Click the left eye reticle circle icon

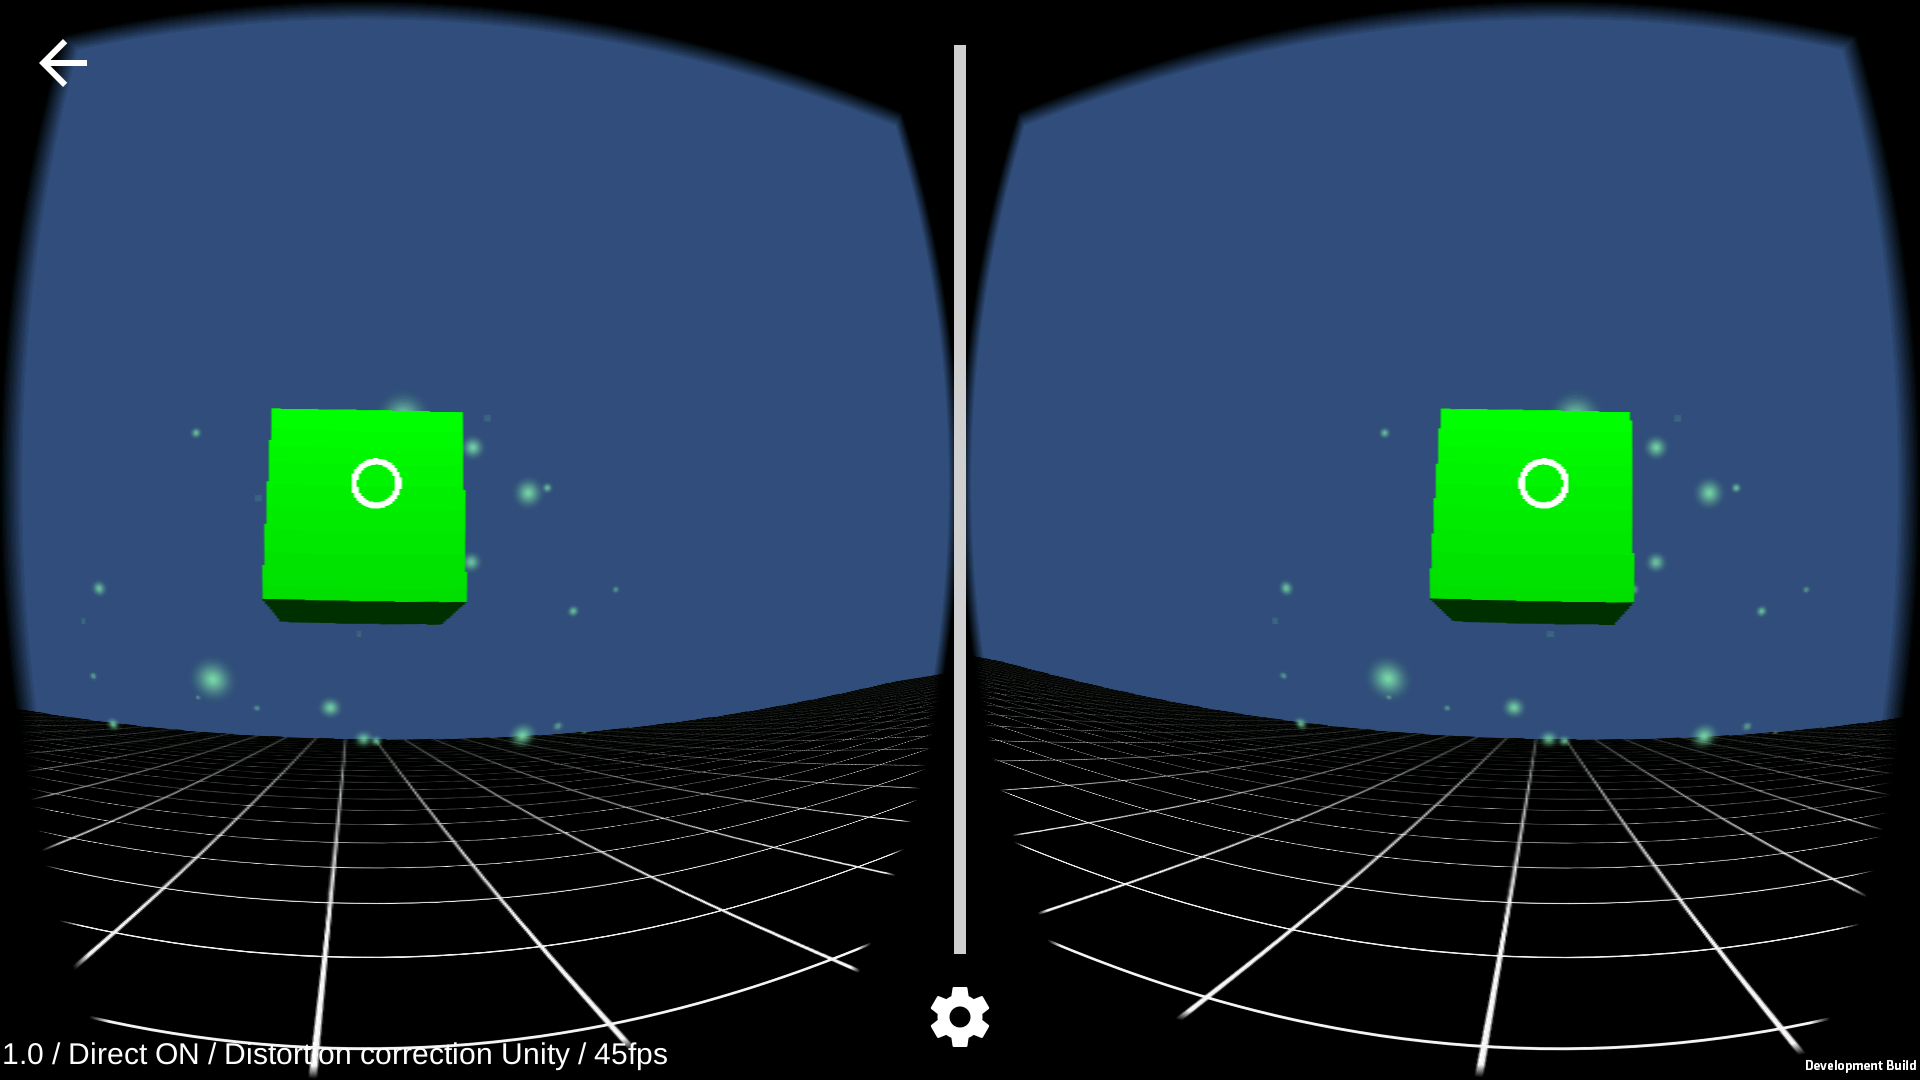(x=377, y=483)
